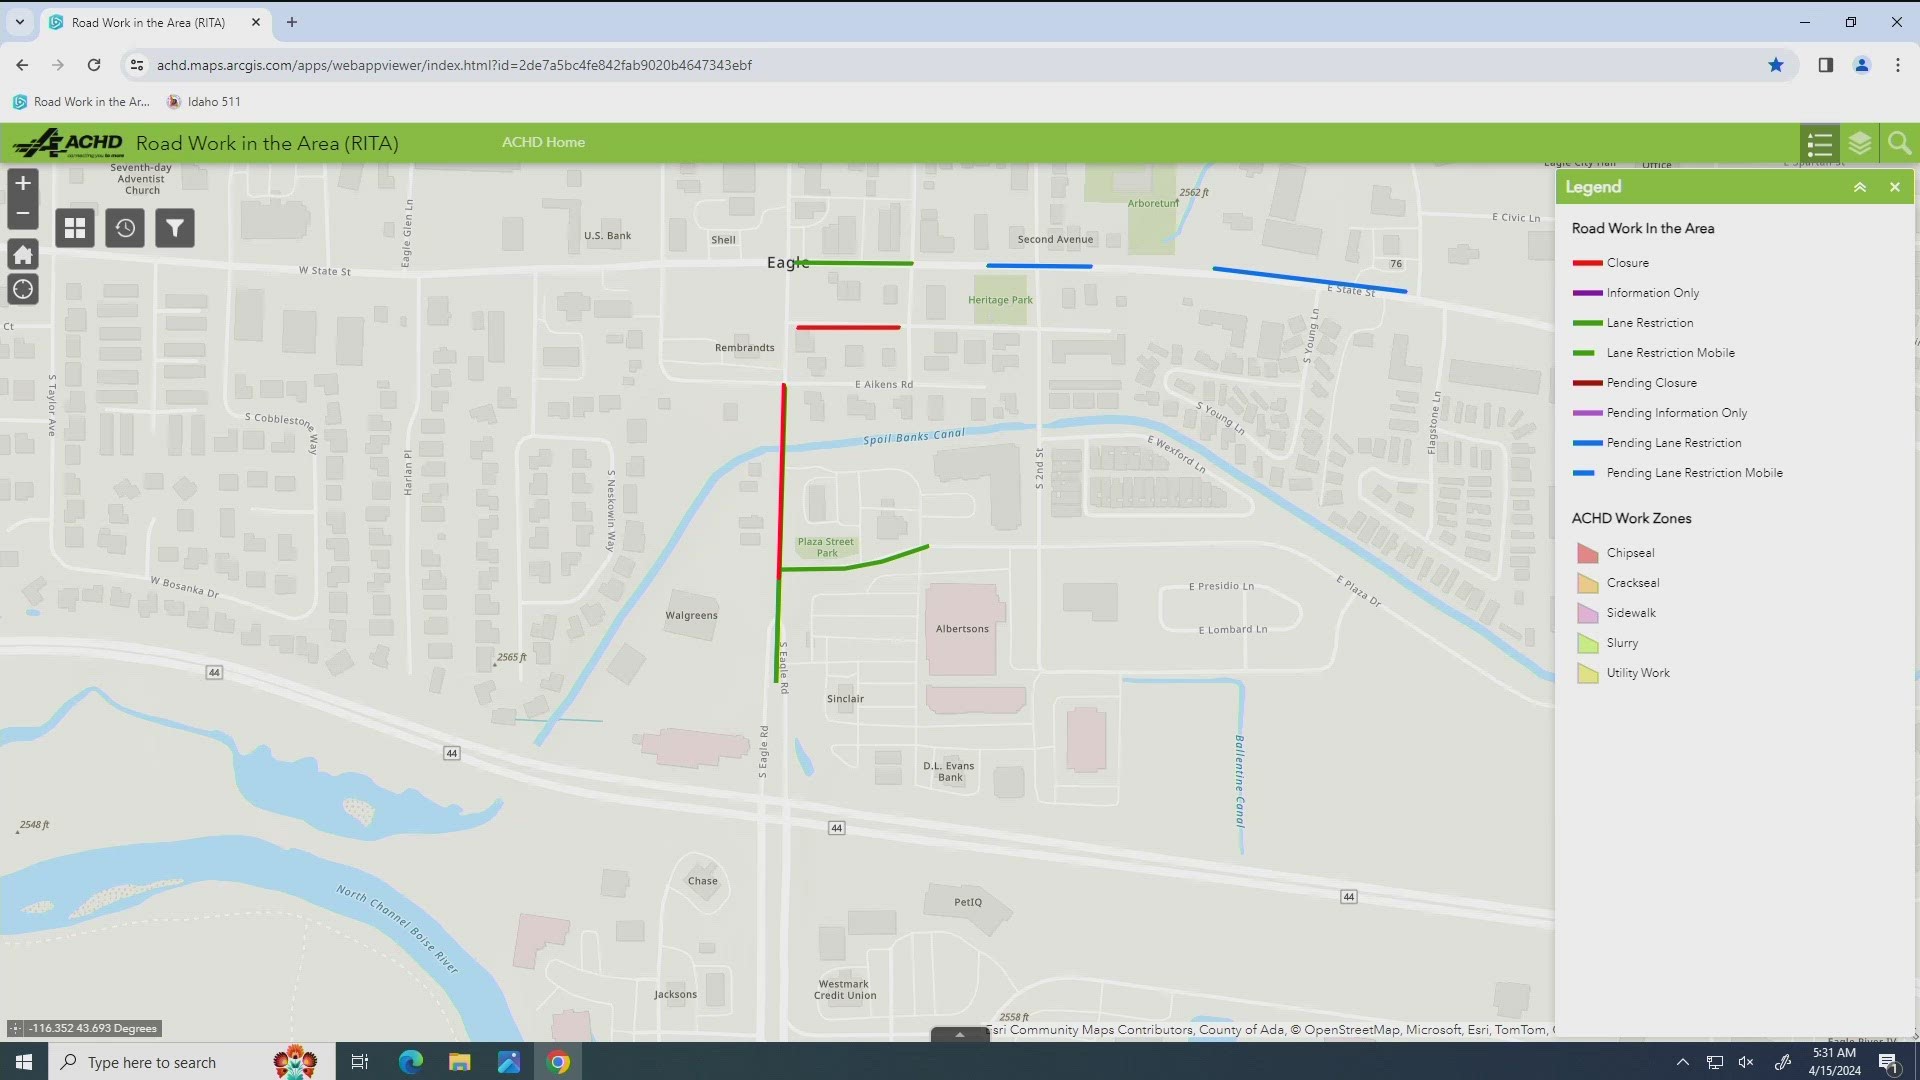
Task: Open the browser tab list dropdown
Action: click(x=19, y=21)
